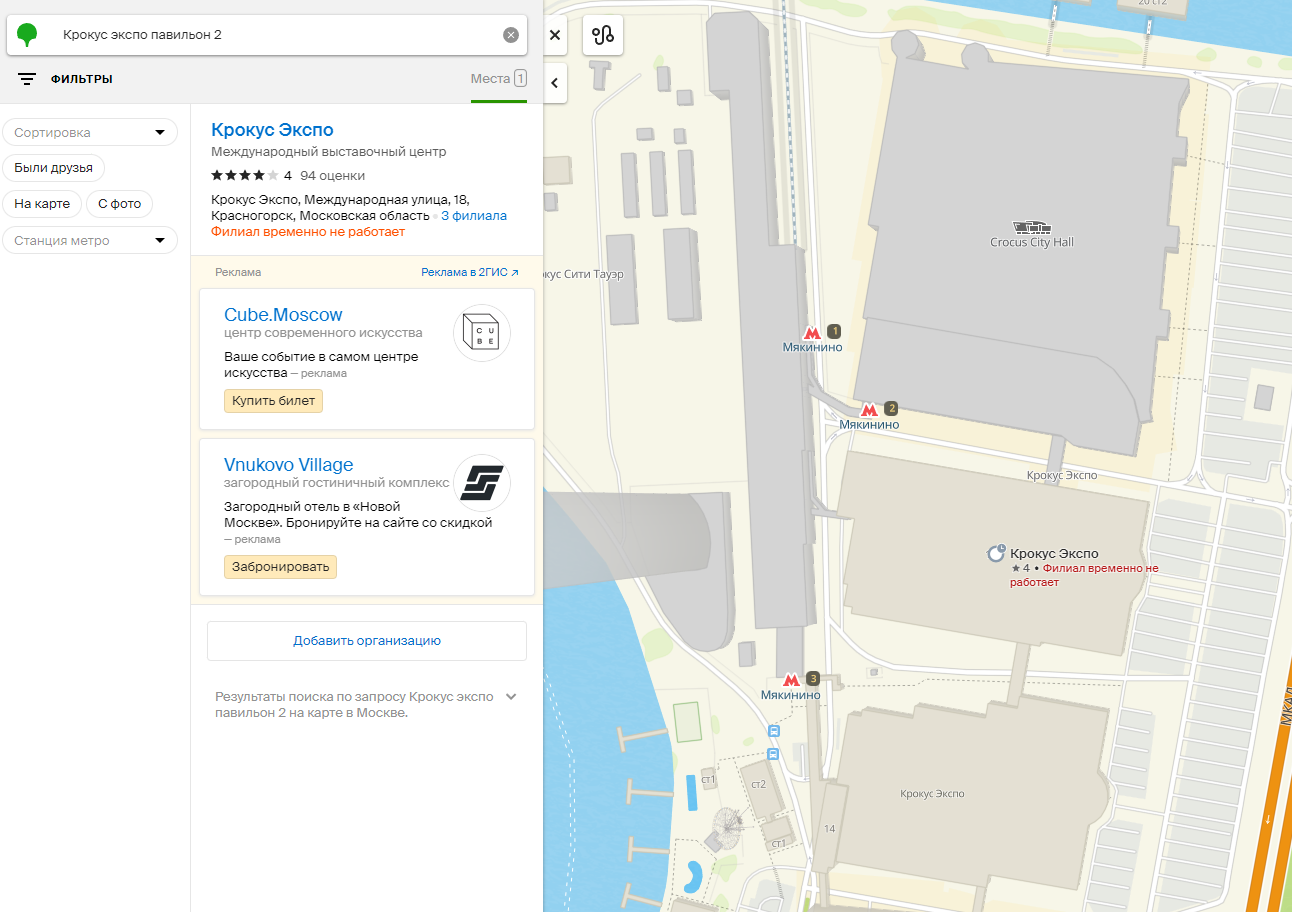Image resolution: width=1292 pixels, height=912 pixels.
Task: Close the search panel with the X button
Action: [x=555, y=35]
